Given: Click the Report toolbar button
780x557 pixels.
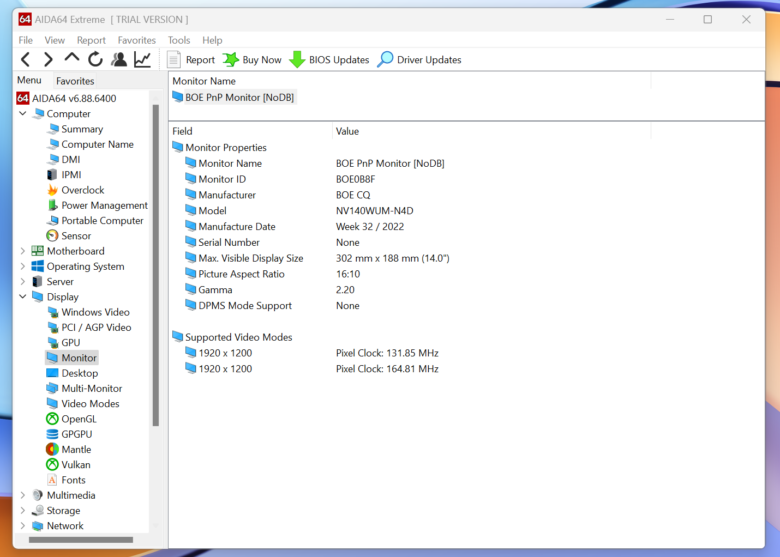Looking at the screenshot, I should pos(191,60).
